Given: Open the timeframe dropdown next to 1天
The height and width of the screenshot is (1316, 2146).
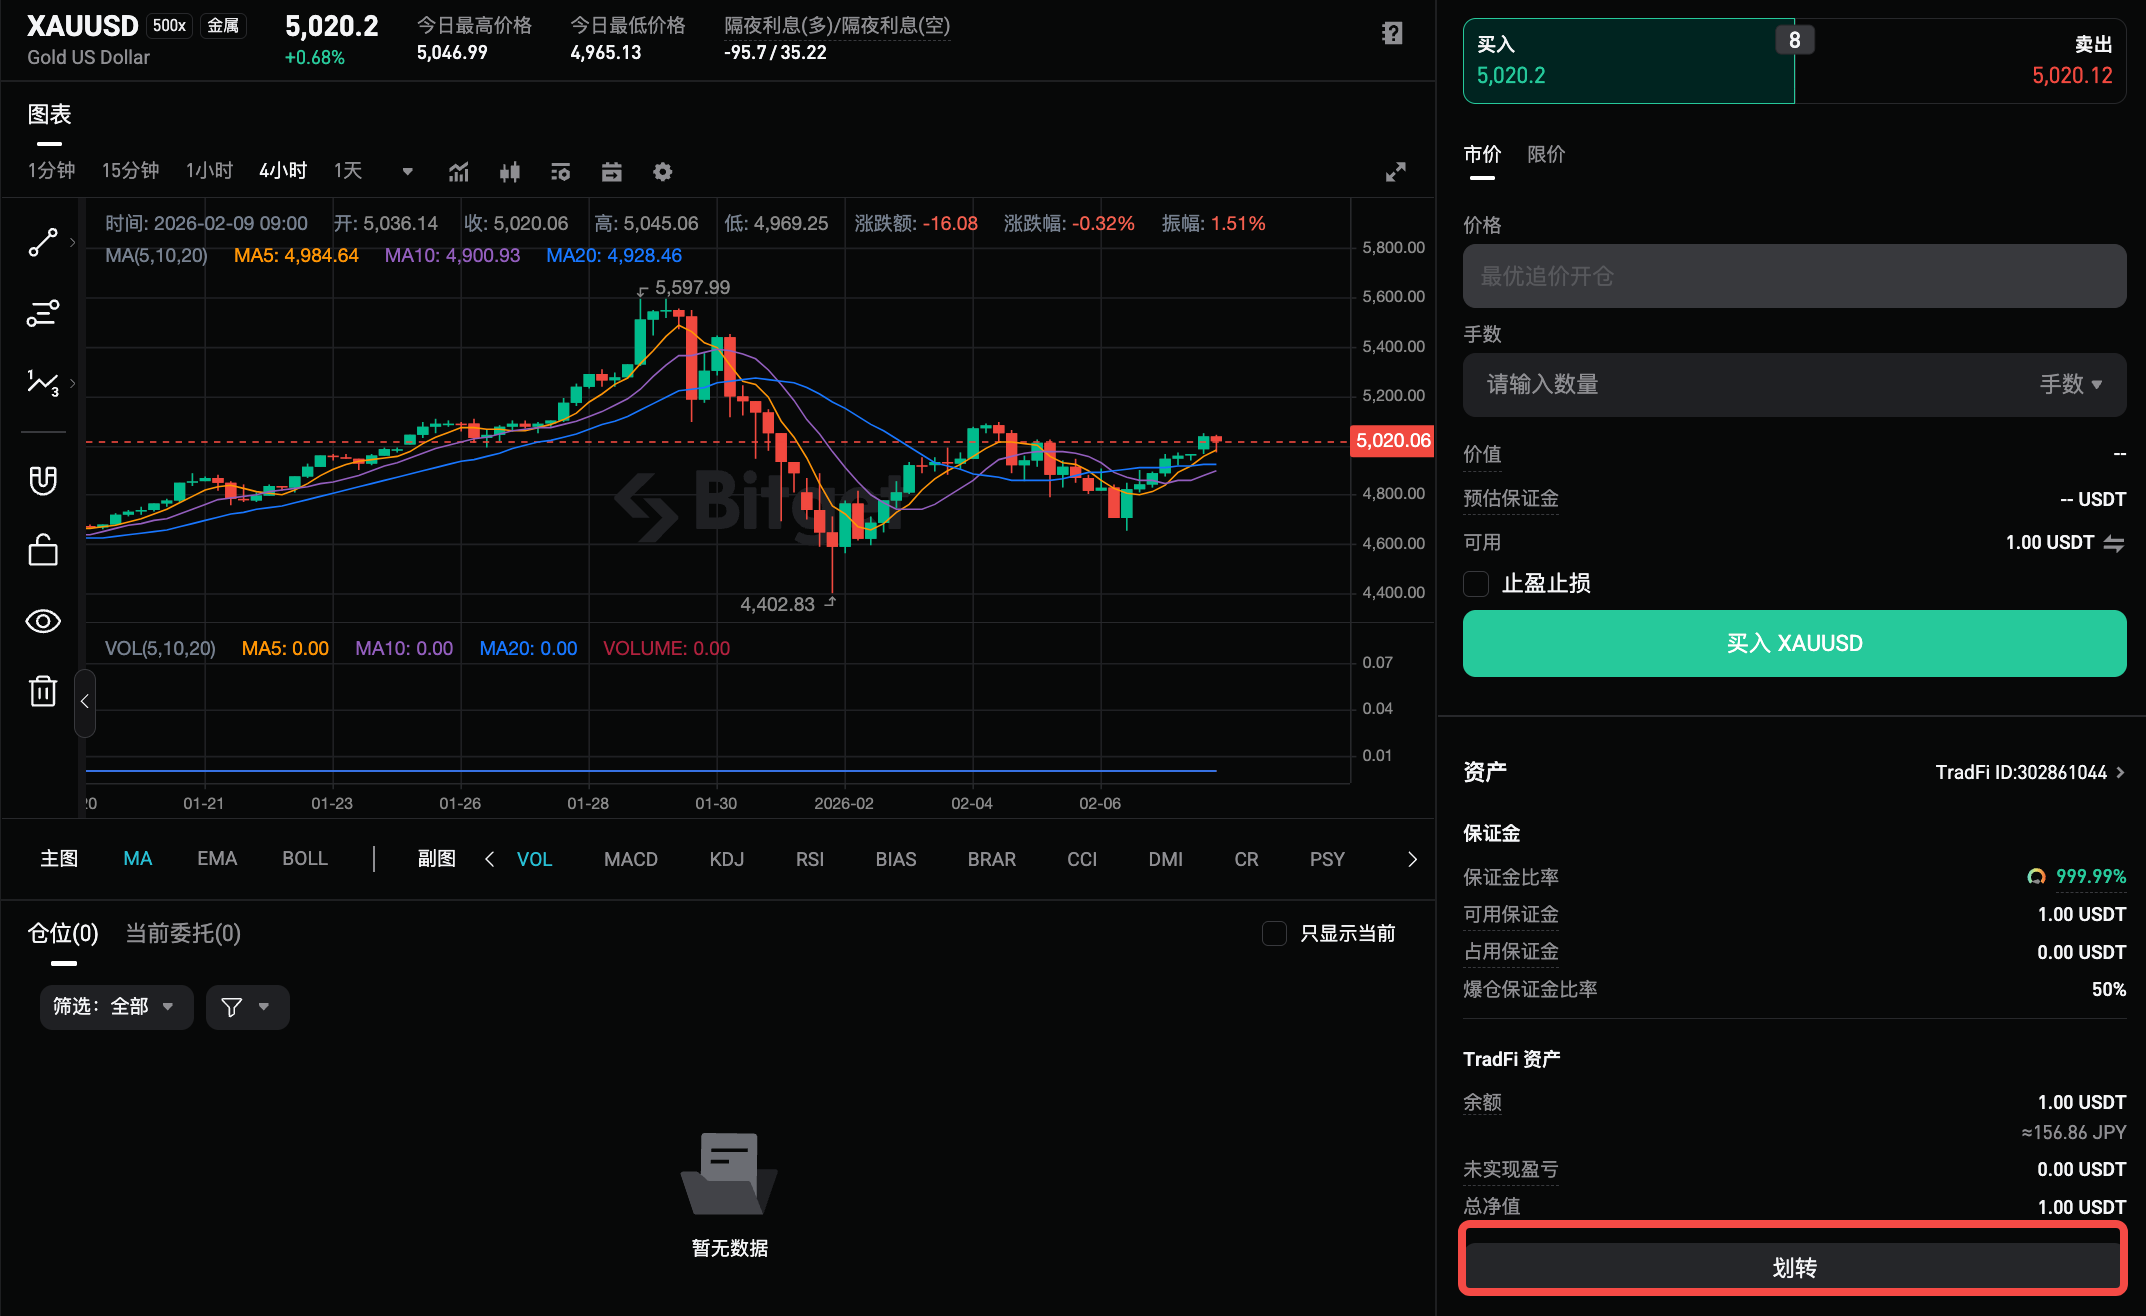Looking at the screenshot, I should tap(406, 171).
